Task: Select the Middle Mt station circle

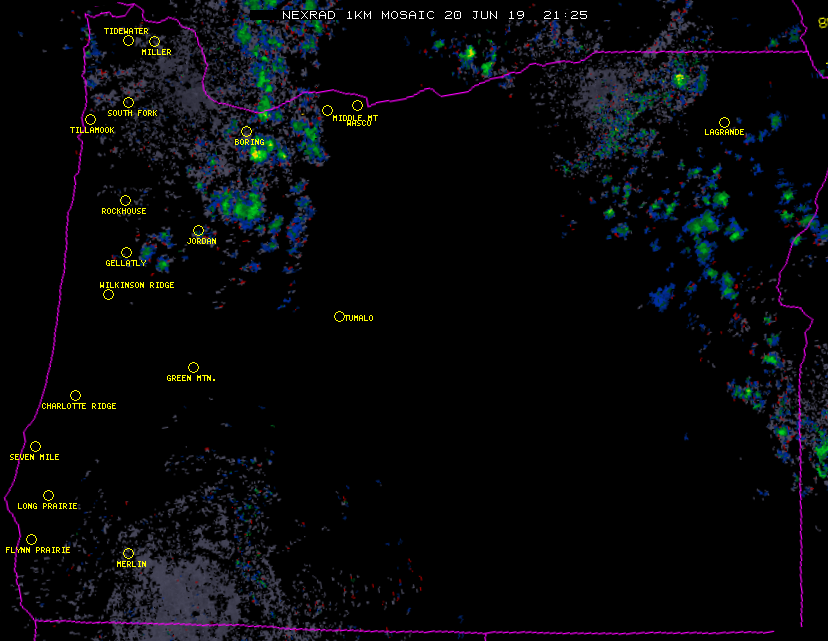Action: [x=327, y=110]
